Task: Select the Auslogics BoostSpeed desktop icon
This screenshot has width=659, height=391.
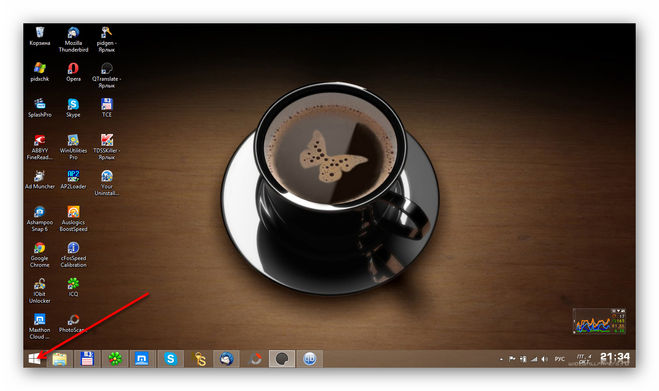Action: pyautogui.click(x=73, y=219)
